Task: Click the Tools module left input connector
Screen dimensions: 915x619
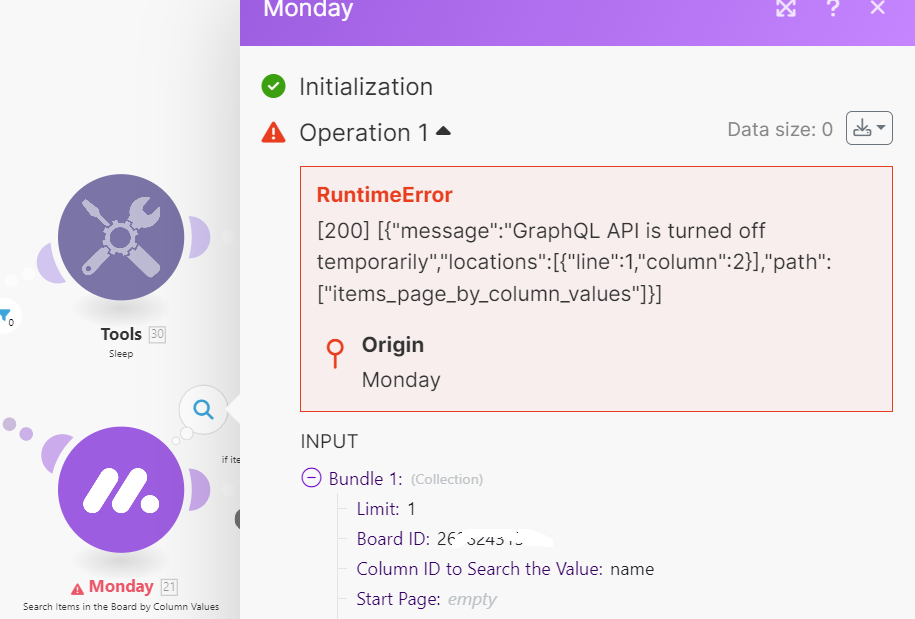Action: pyautogui.click(x=49, y=264)
